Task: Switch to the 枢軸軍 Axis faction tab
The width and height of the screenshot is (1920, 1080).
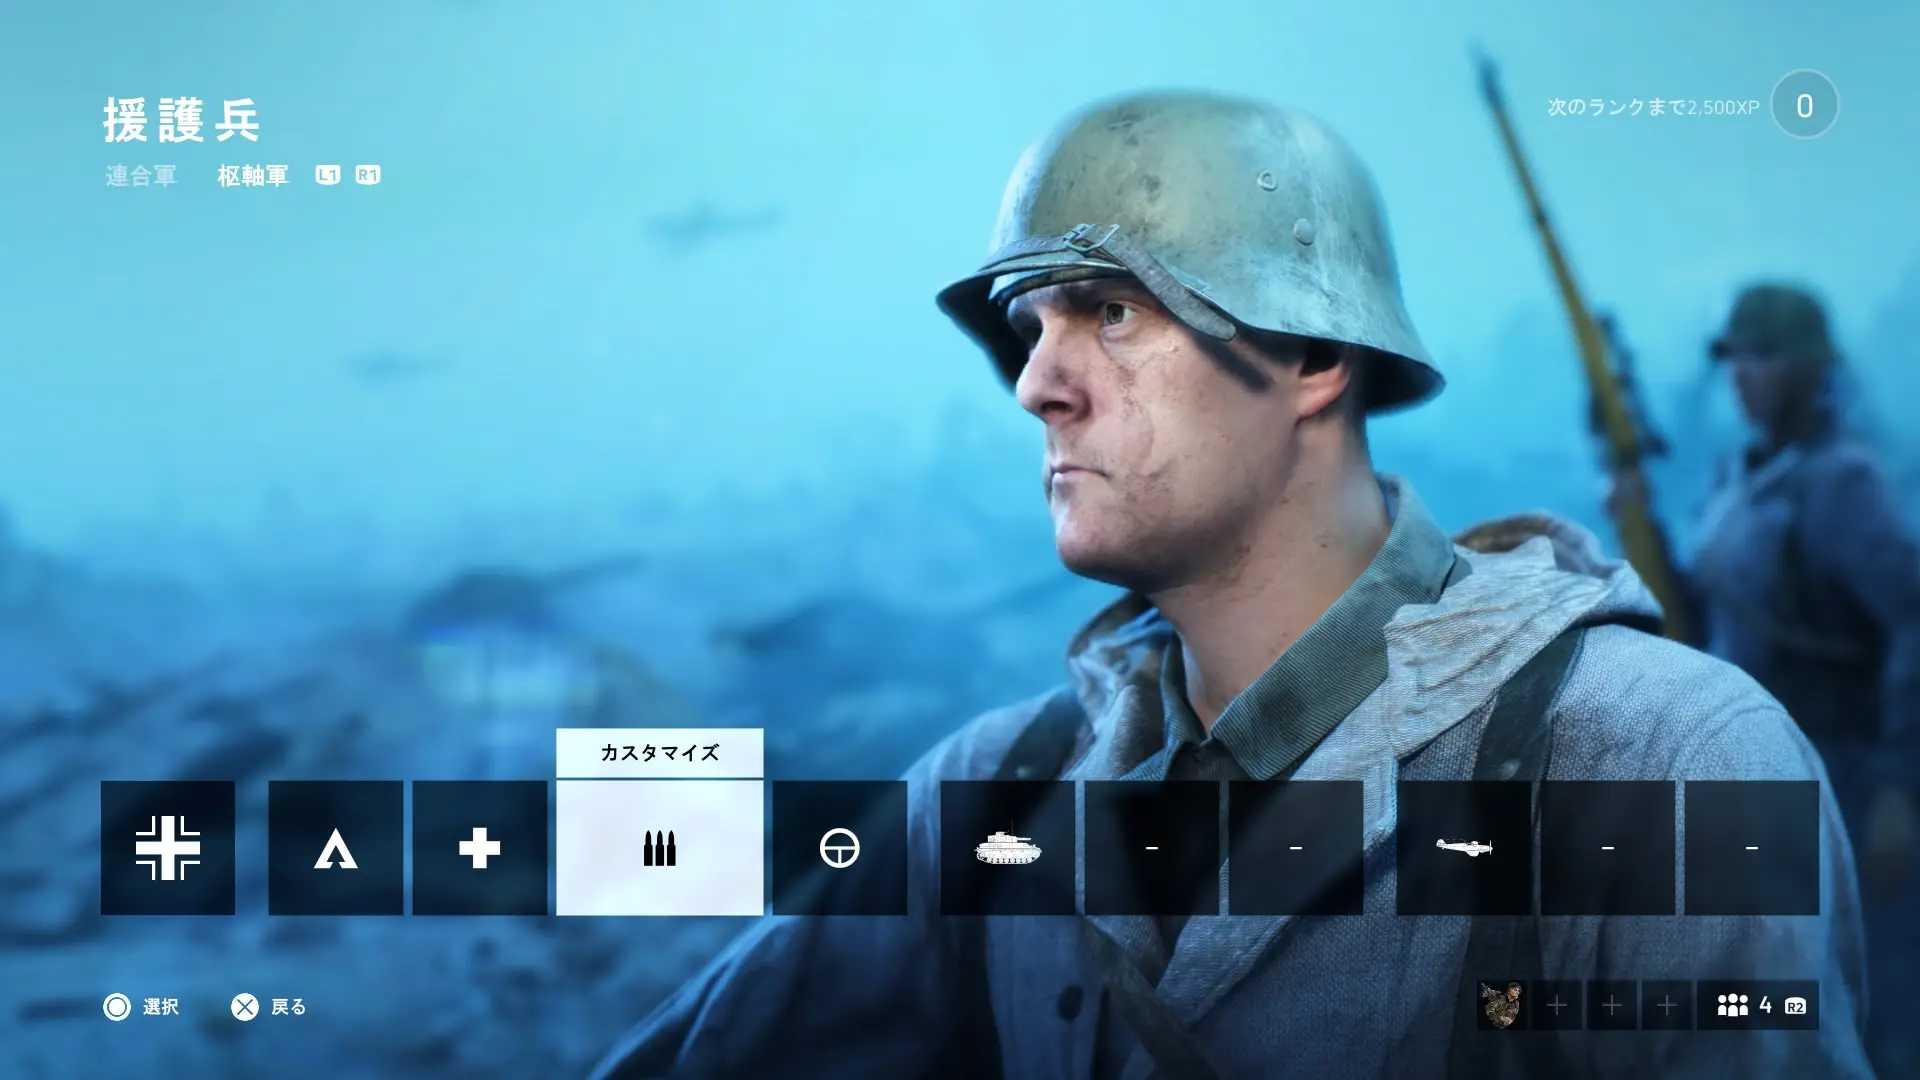Action: pos(253,176)
